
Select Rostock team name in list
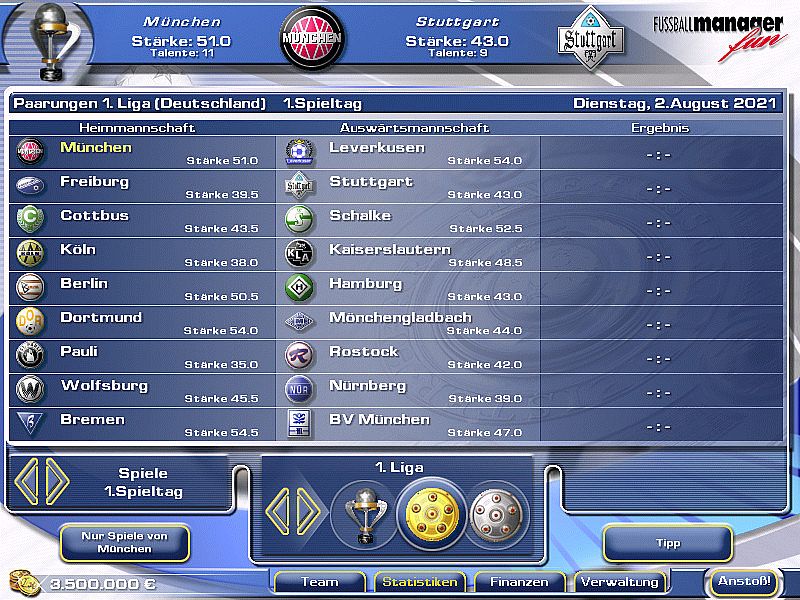pyautogui.click(x=364, y=352)
